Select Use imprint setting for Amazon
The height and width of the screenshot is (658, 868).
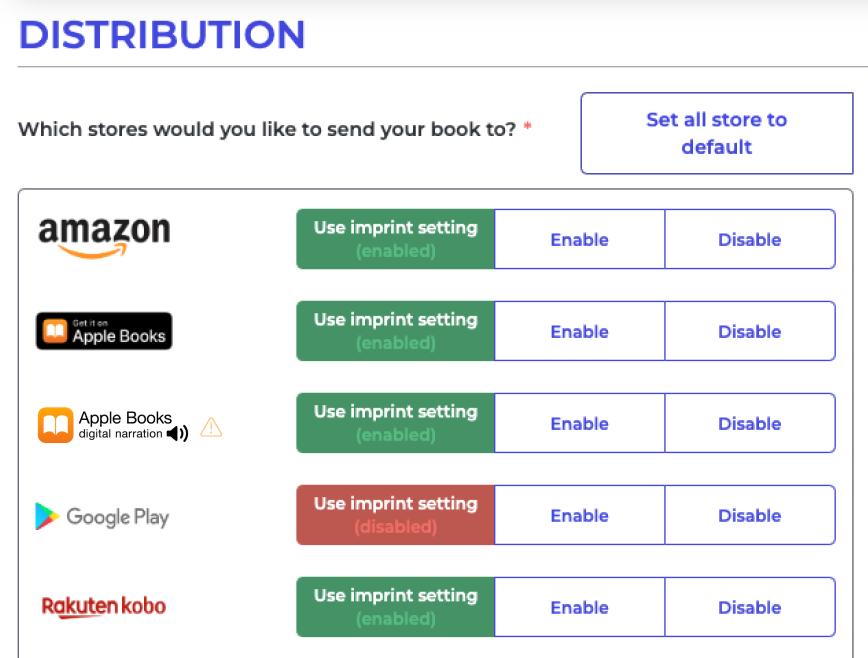point(394,239)
